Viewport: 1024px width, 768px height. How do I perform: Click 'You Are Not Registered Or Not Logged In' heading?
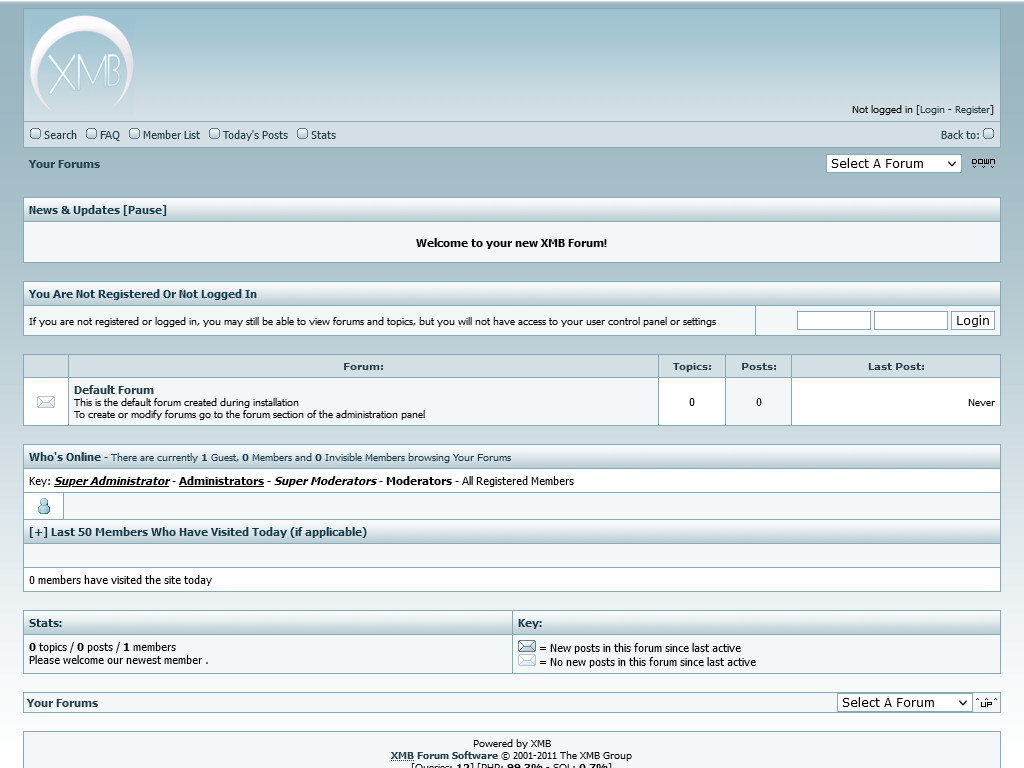click(x=142, y=294)
